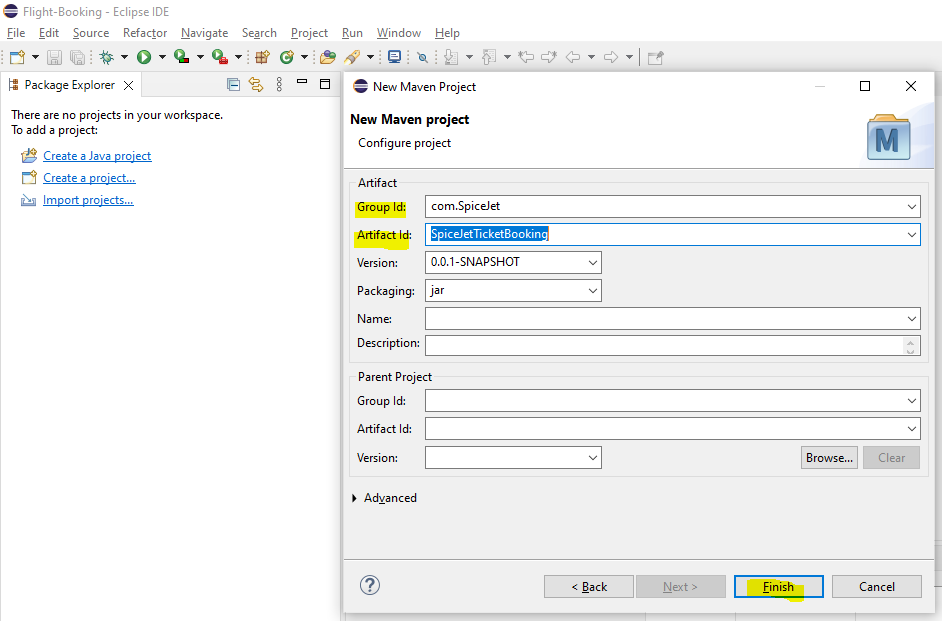Click the green Run icon
Viewport: 942px width, 621px height.
(144, 57)
